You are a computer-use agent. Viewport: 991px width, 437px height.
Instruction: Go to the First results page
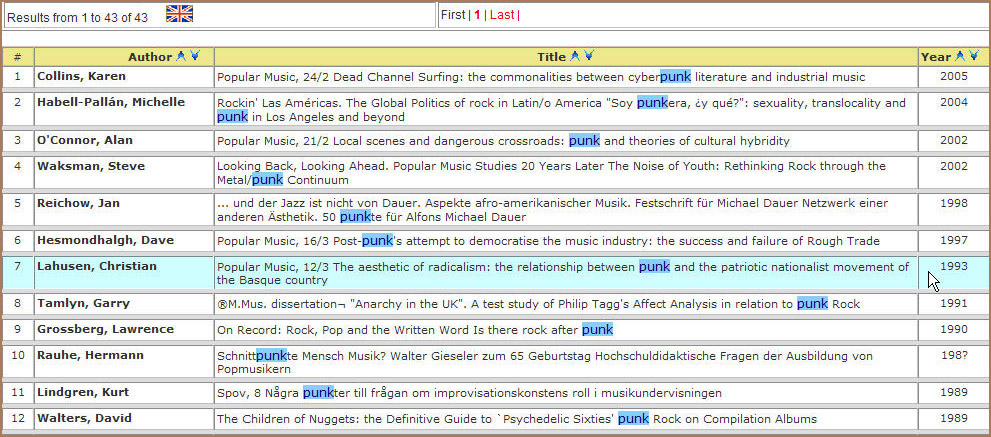(x=453, y=15)
